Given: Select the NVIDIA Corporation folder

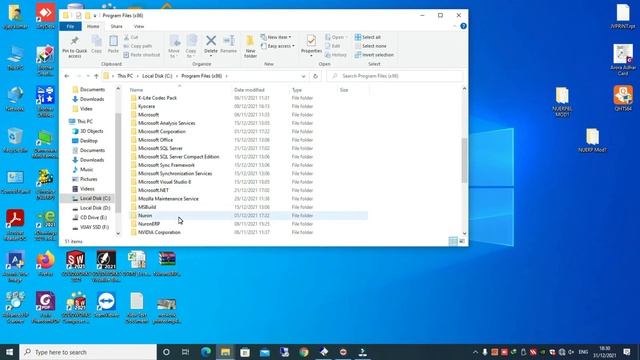Looking at the screenshot, I should point(159,232).
